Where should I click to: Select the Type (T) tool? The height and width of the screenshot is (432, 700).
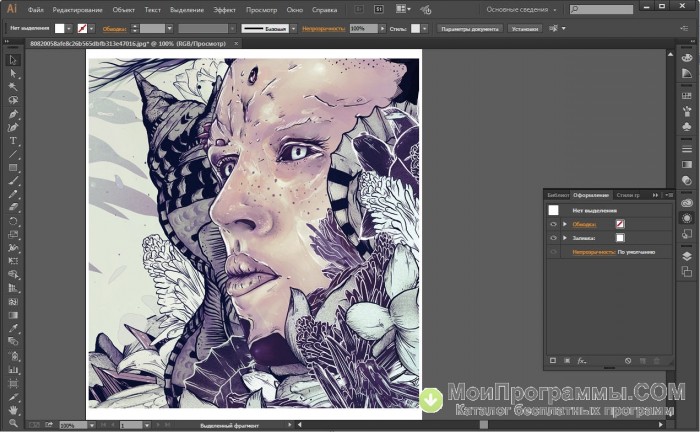point(13,141)
